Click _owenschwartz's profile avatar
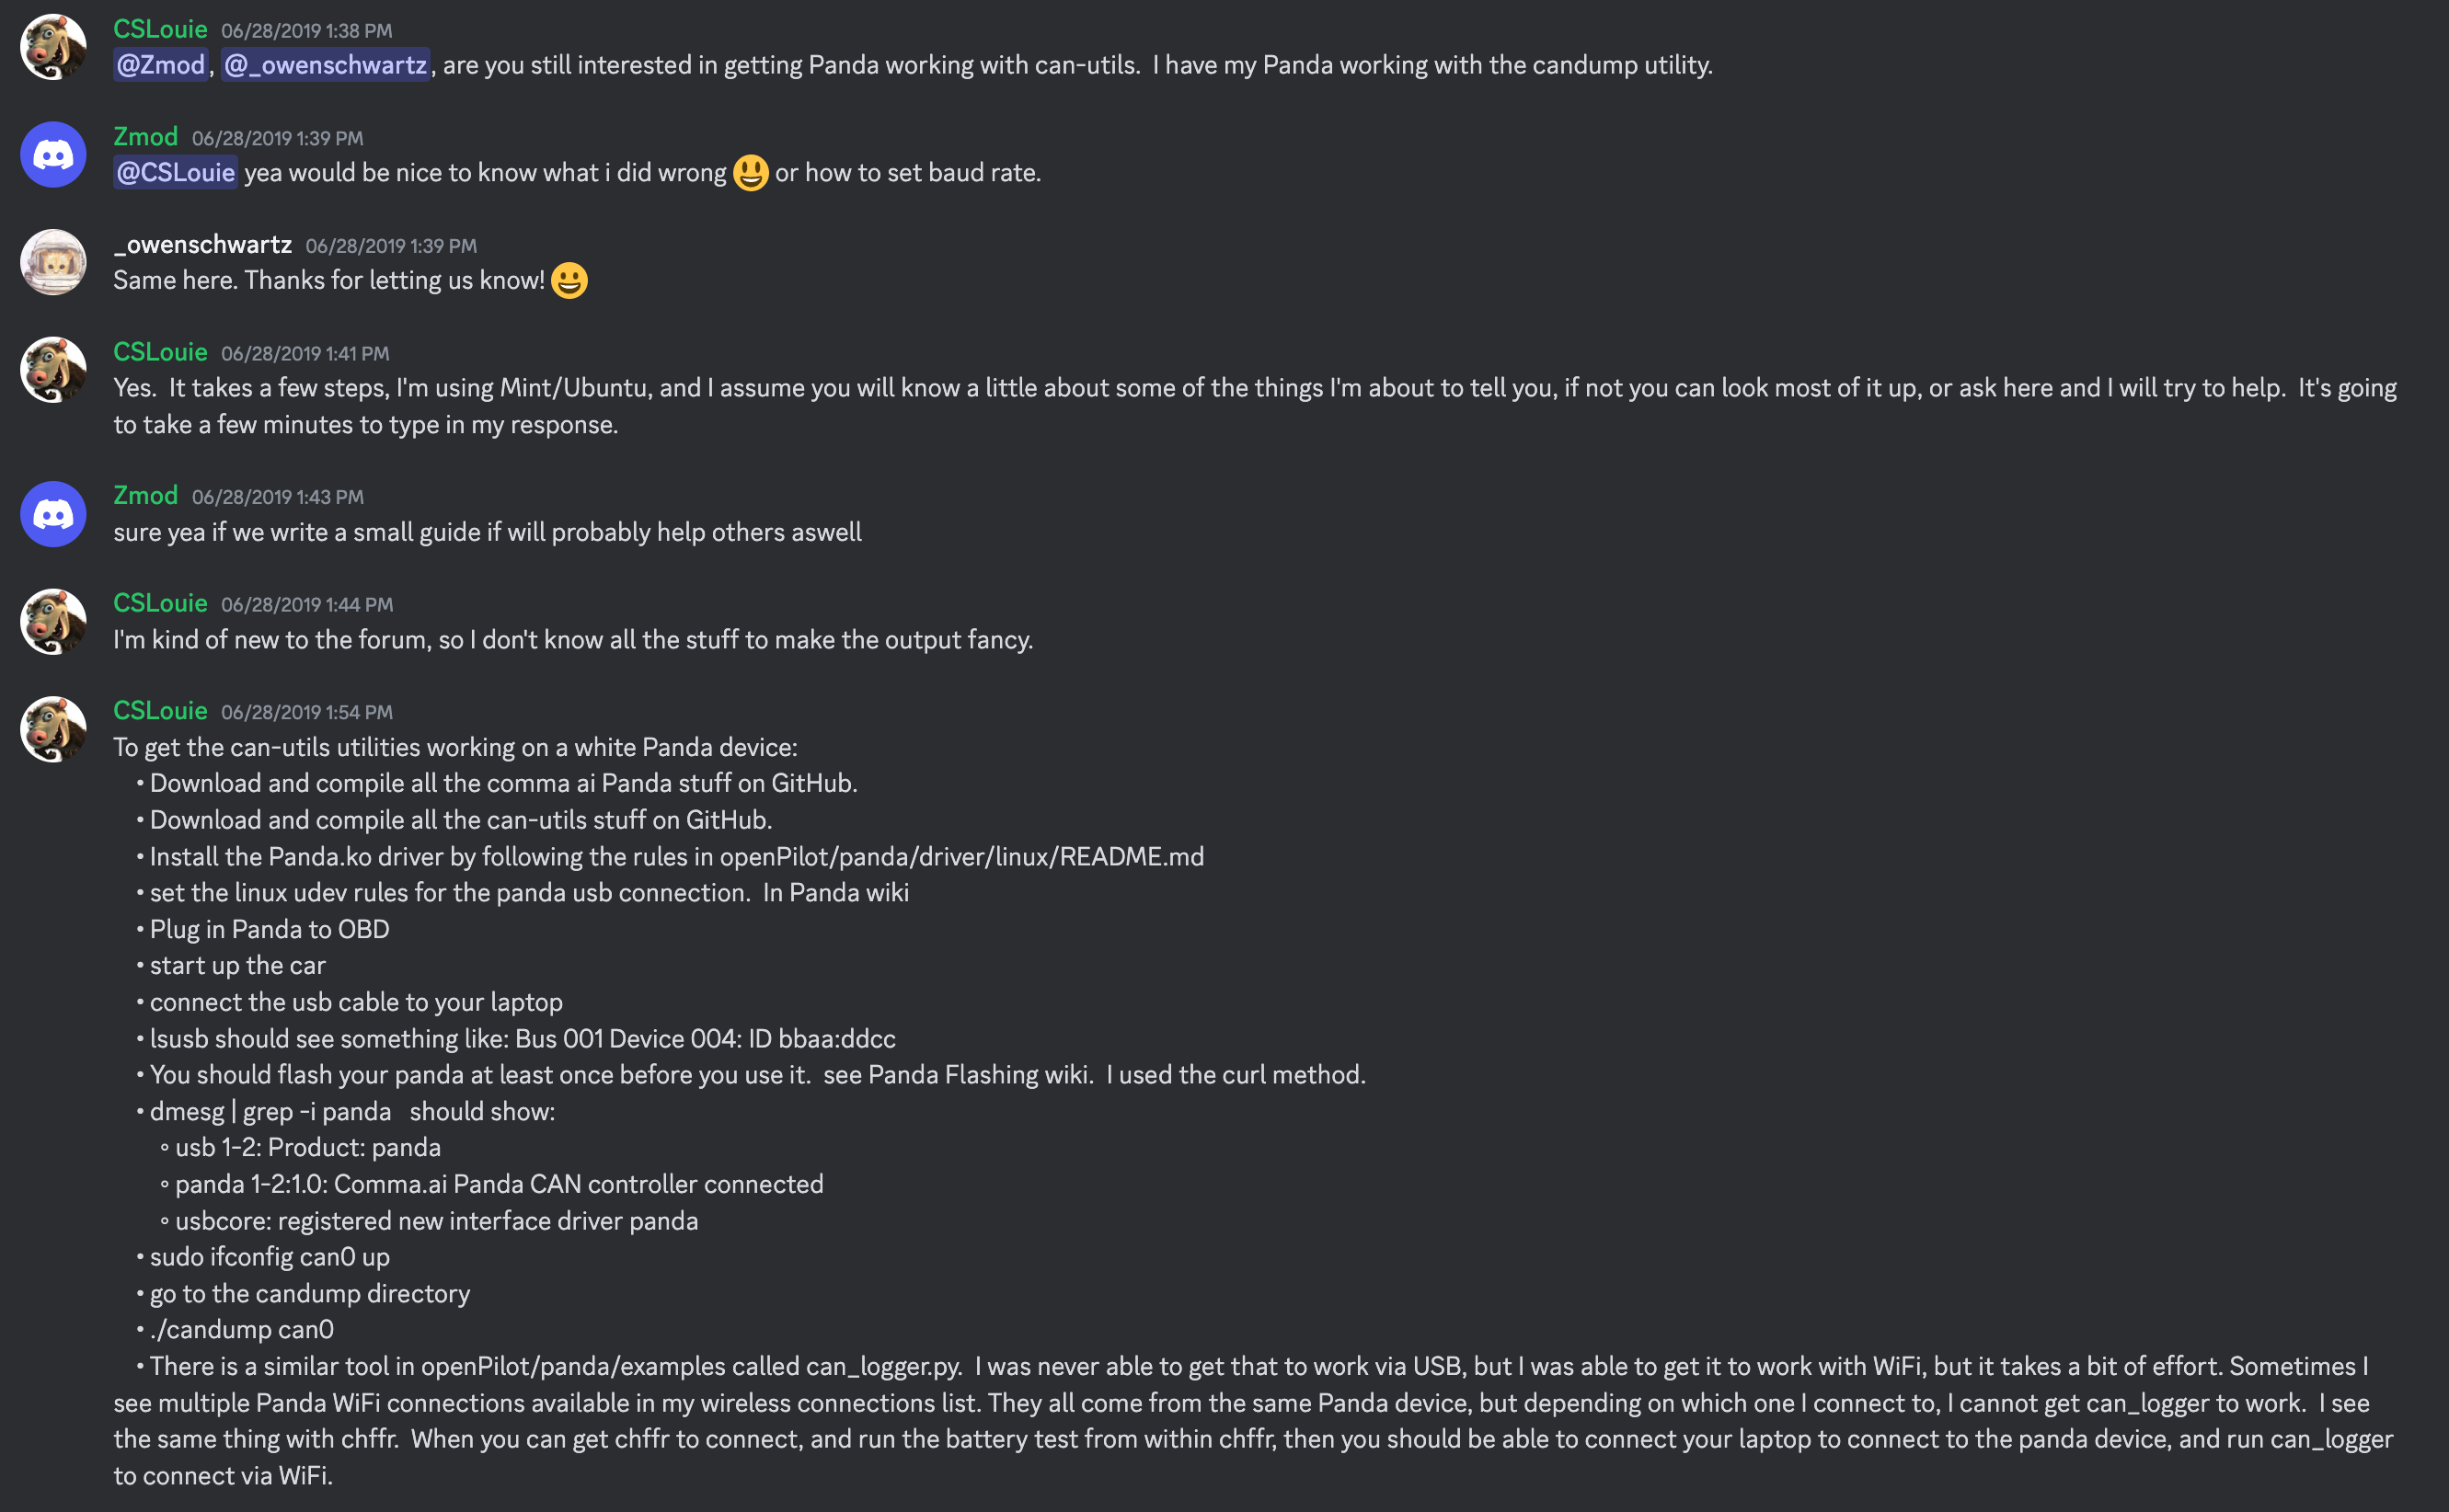 [x=53, y=262]
